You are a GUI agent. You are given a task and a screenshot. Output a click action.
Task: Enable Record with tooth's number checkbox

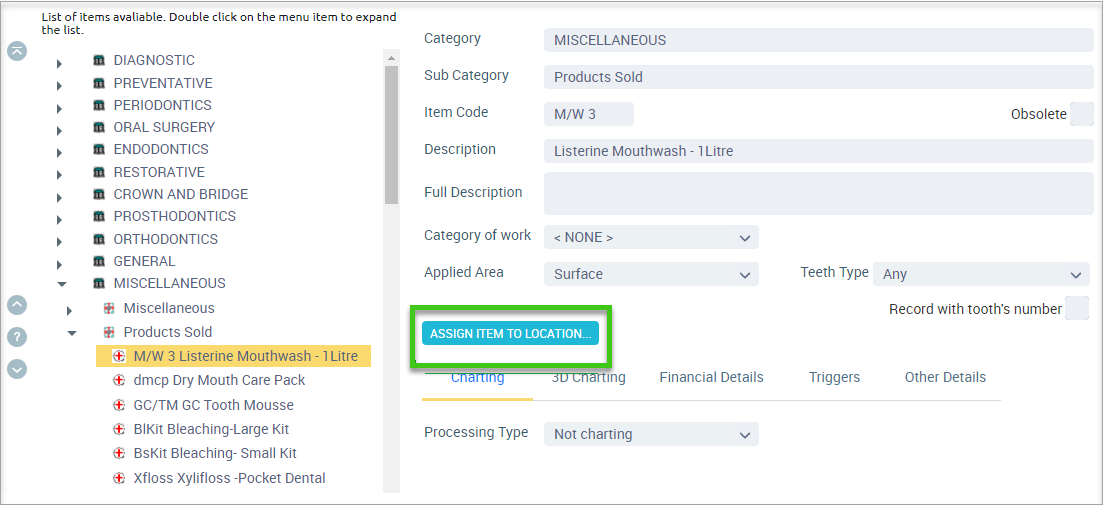[1077, 308]
